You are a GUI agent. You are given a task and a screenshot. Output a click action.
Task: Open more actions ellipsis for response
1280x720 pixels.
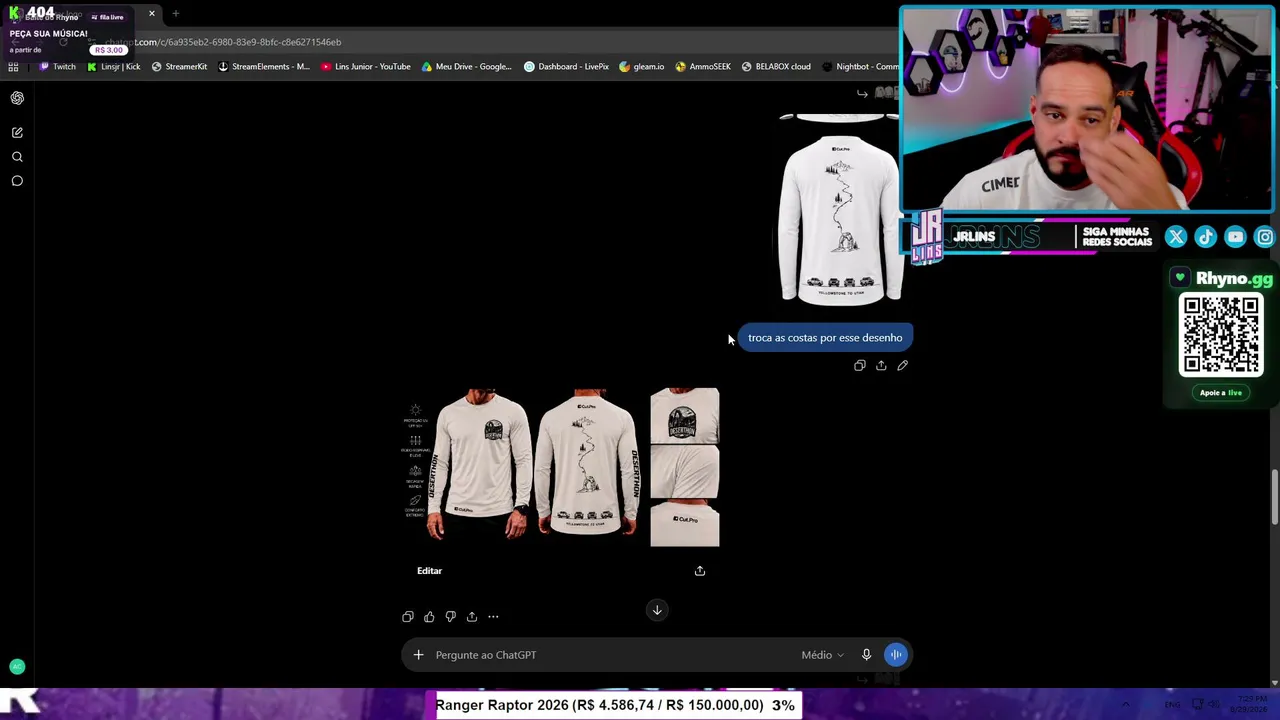click(493, 617)
